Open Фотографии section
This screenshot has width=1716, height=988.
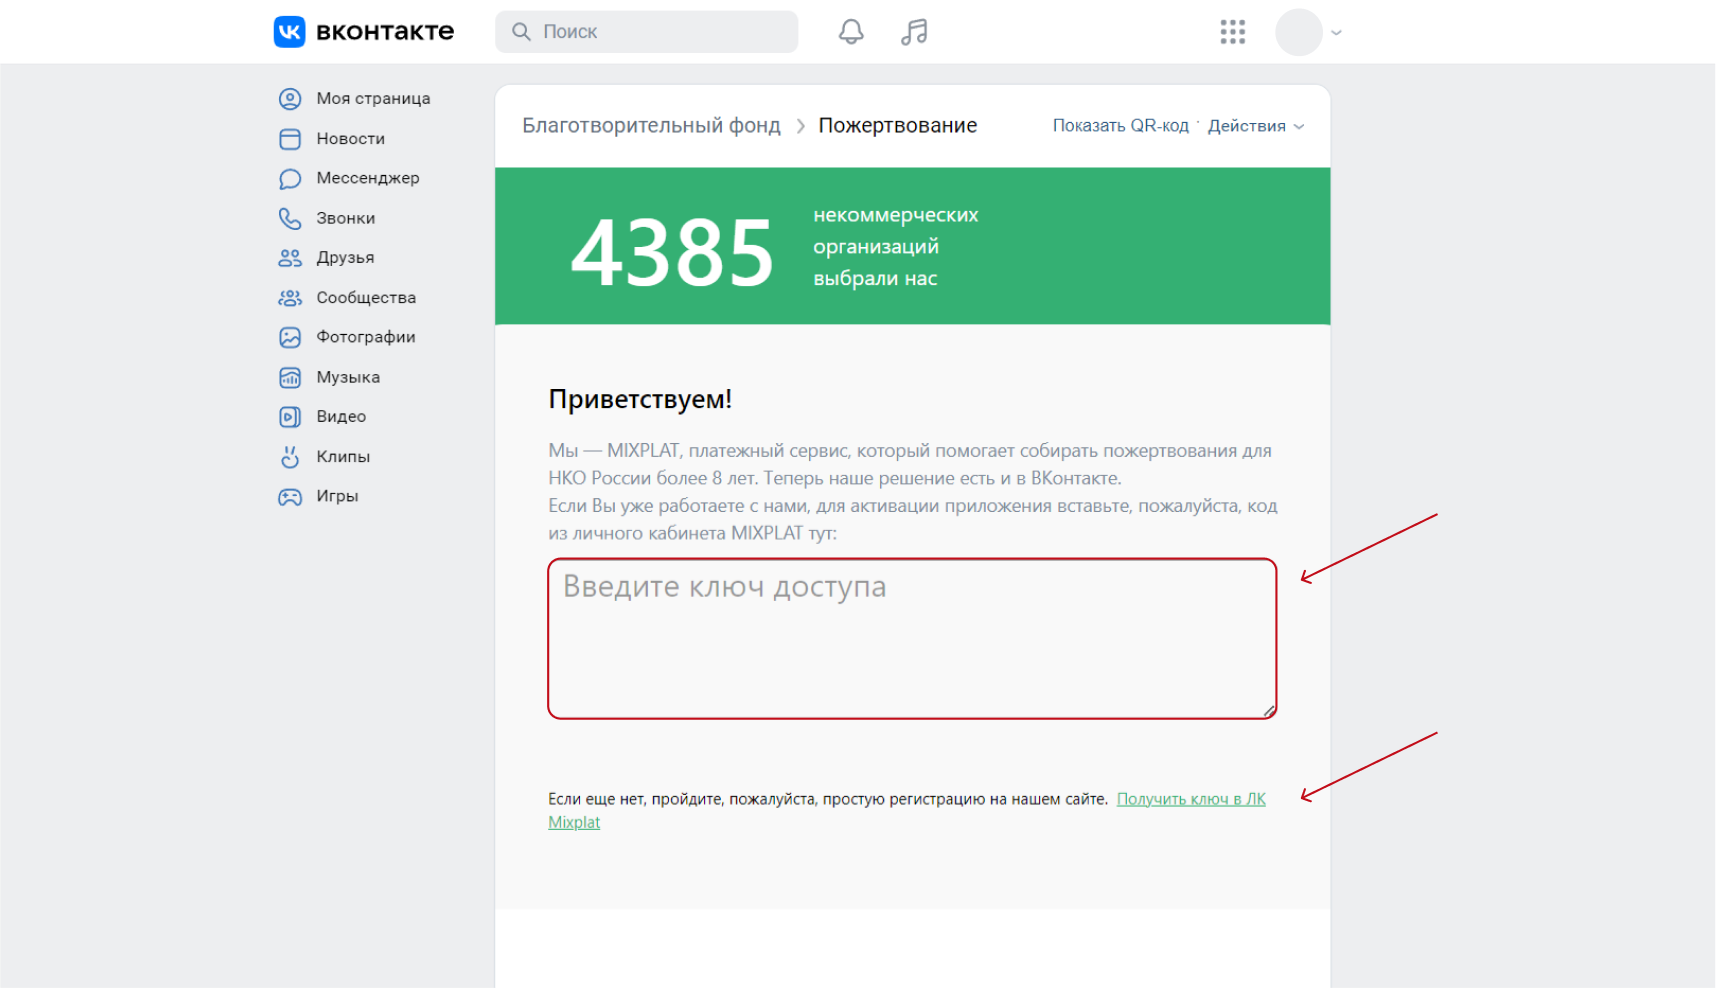(365, 337)
